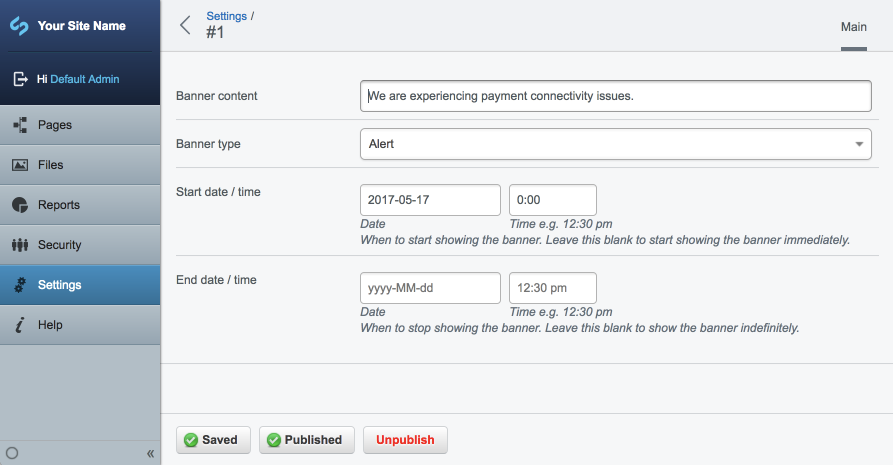Image resolution: width=893 pixels, height=465 pixels.
Task: Toggle the sticky menu circle
Action: click(x=12, y=453)
